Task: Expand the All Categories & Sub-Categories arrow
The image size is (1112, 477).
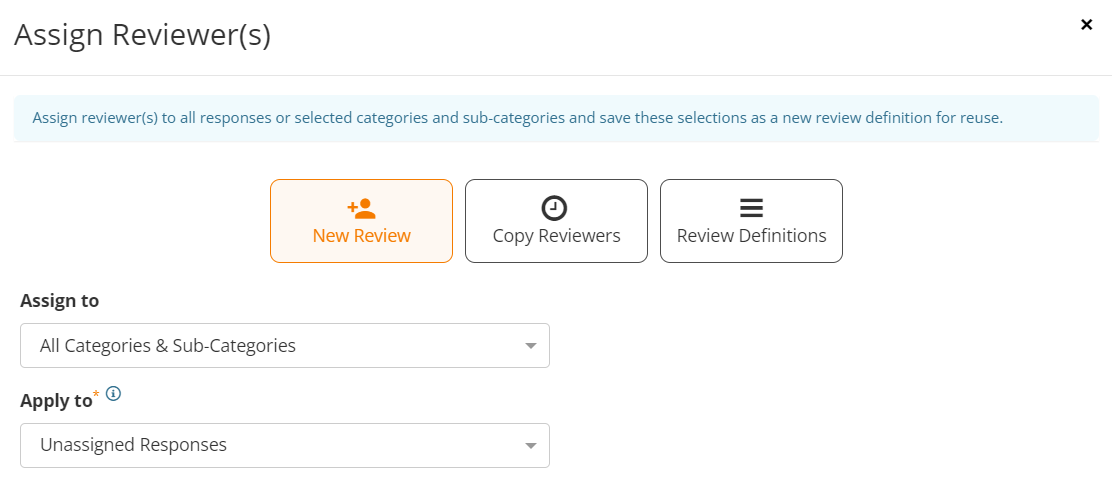Action: point(530,347)
